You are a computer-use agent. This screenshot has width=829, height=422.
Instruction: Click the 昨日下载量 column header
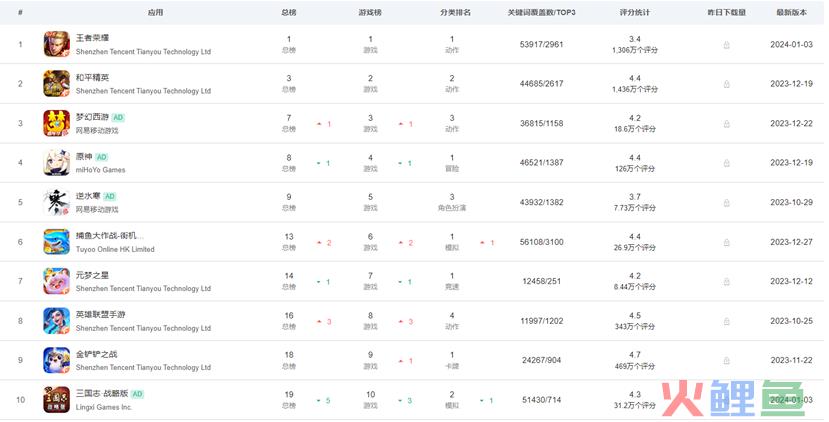pyautogui.click(x=726, y=12)
